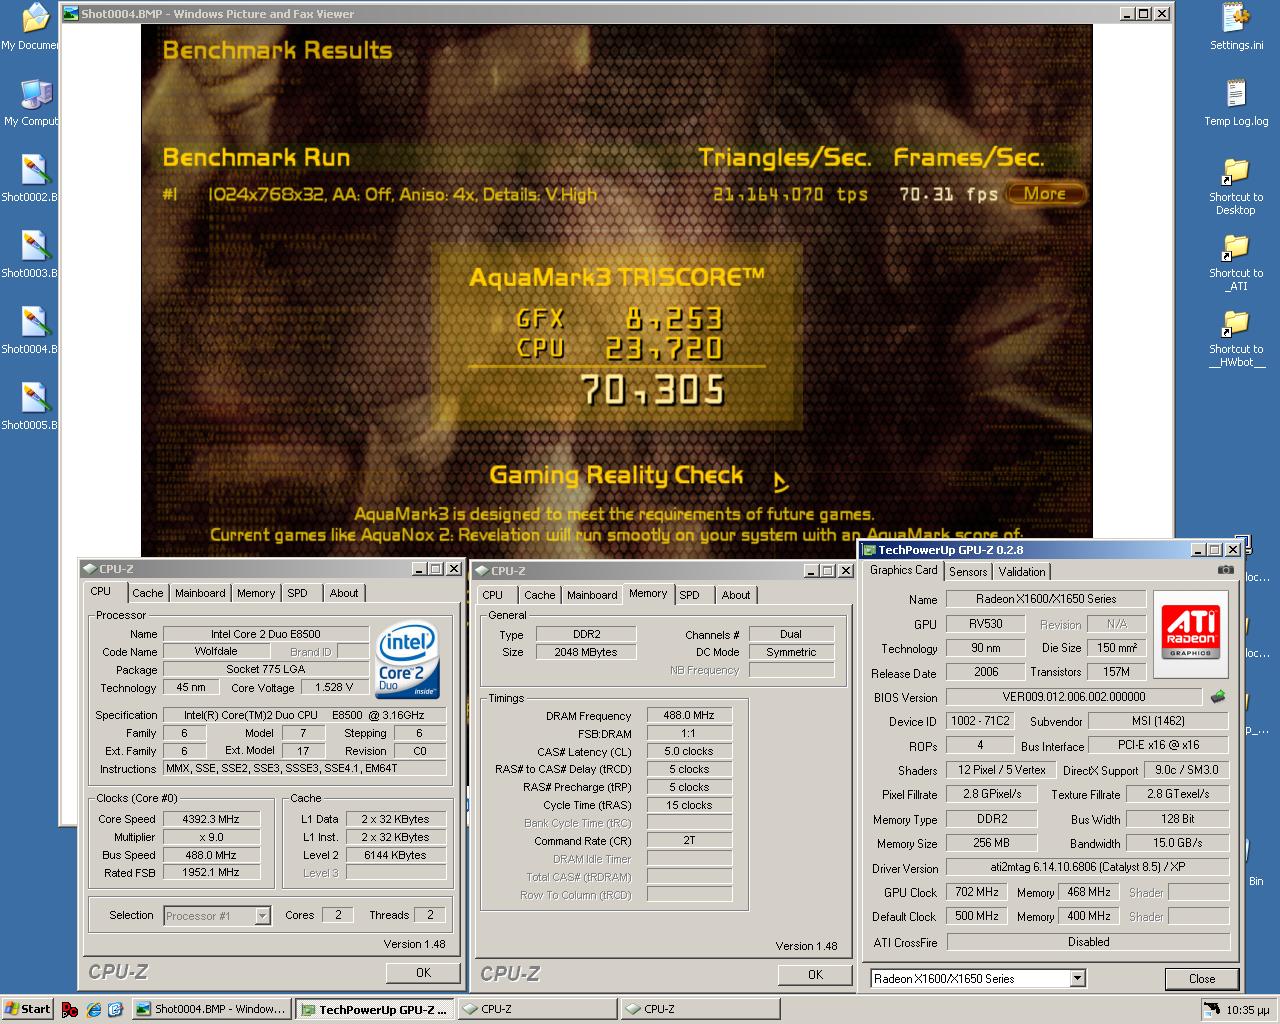Click OK in the memory-timings CPU-Z window
The width and height of the screenshot is (1280, 1024).
tap(815, 974)
